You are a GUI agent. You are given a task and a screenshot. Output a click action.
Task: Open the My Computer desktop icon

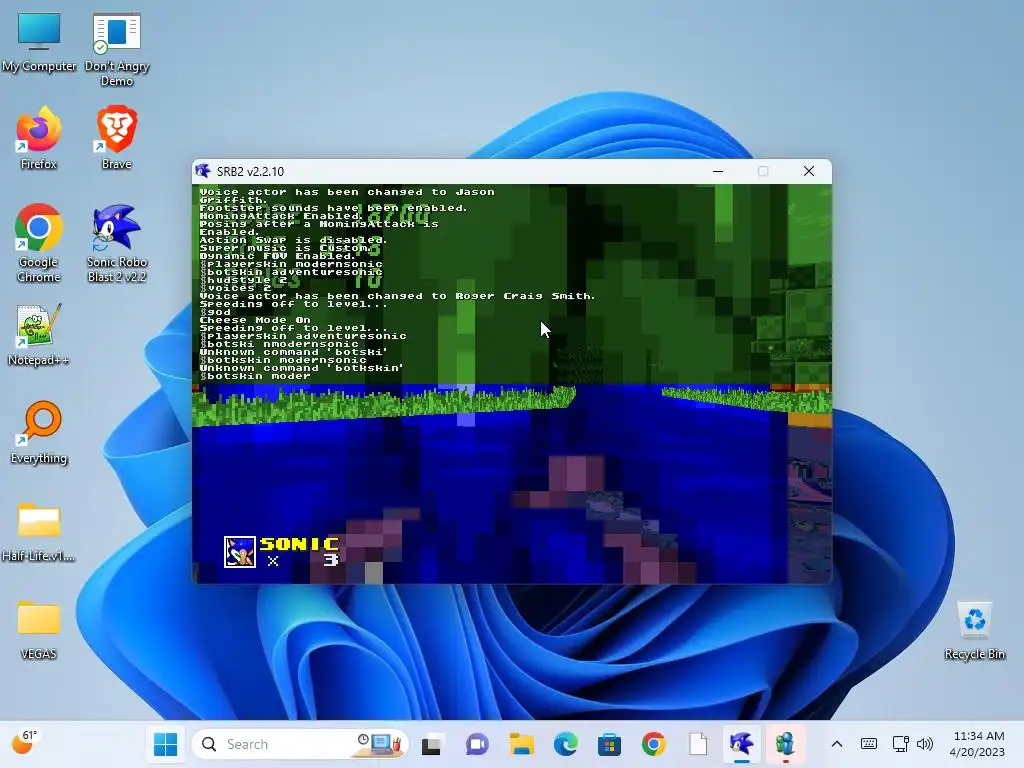click(39, 40)
